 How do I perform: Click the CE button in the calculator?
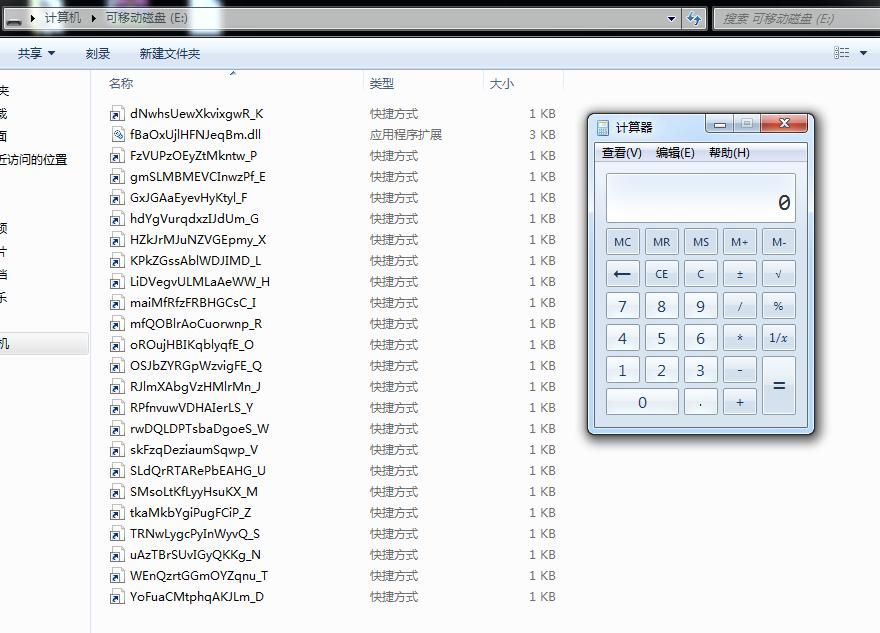pyautogui.click(x=662, y=274)
